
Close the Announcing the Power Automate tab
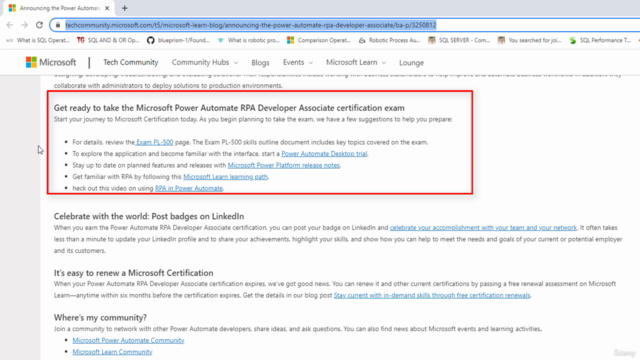coord(107,8)
